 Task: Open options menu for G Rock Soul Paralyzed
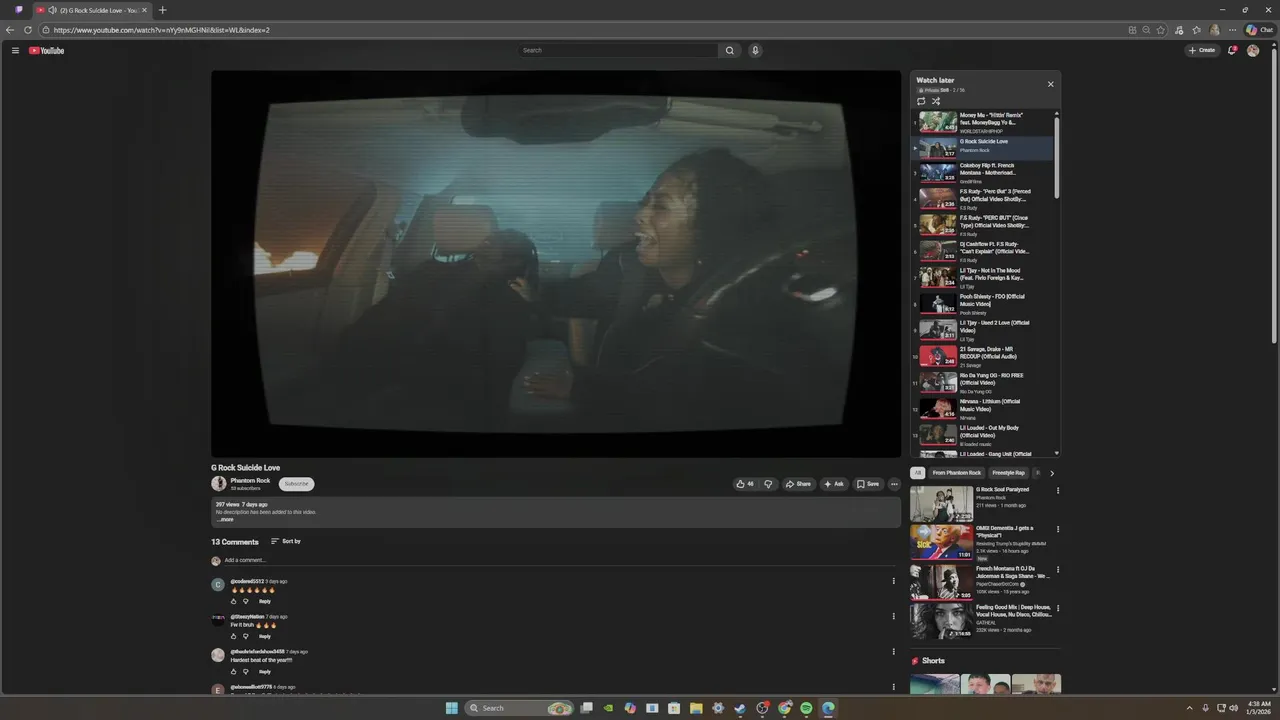1058,491
